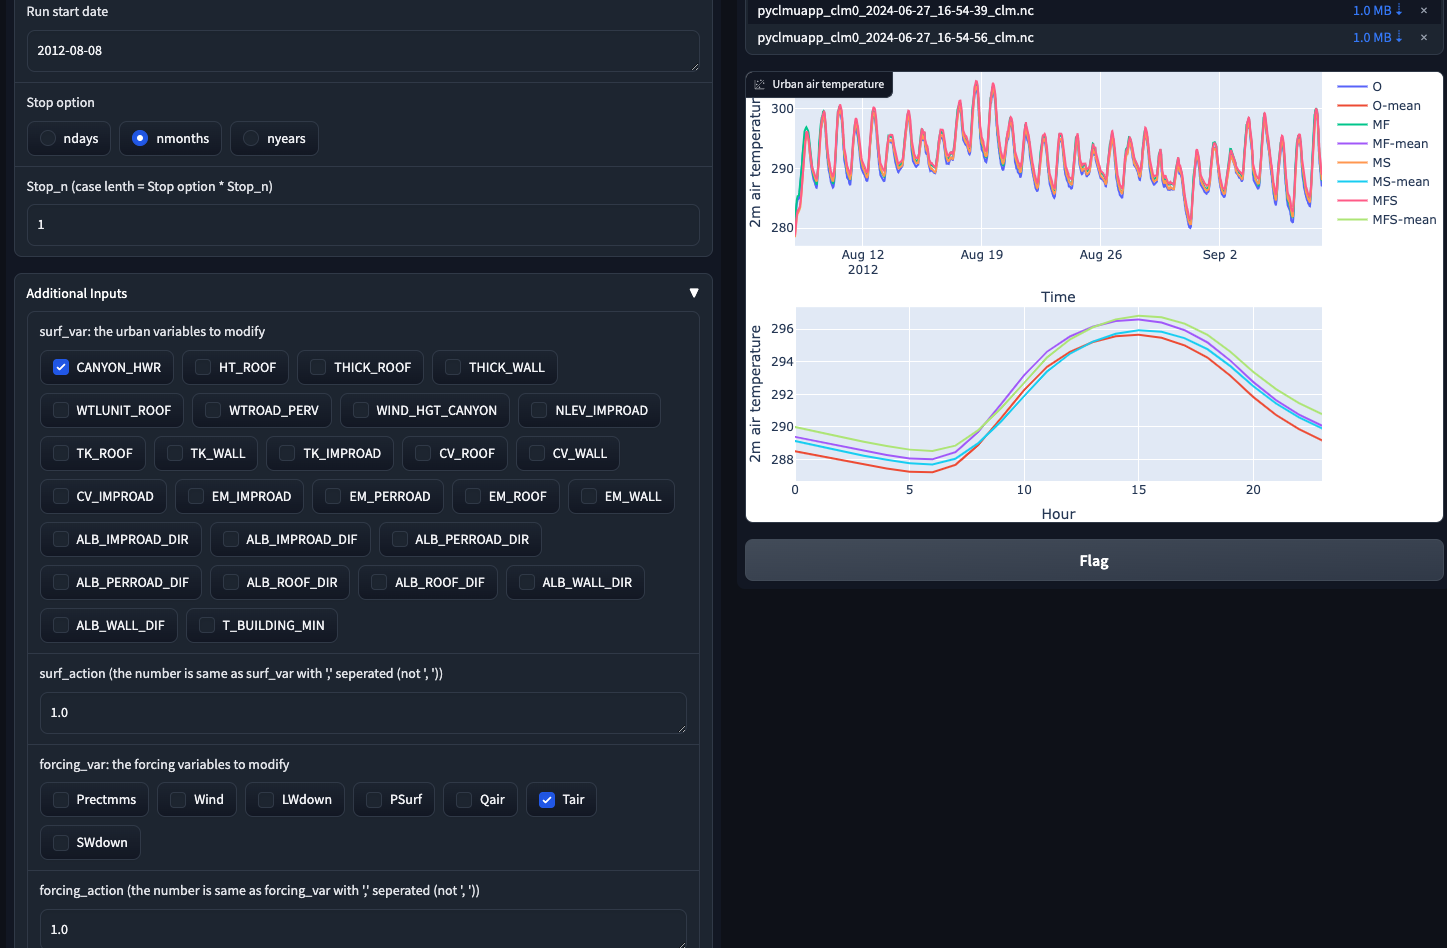Toggle ALB_PERROAD_DIF checkbox
This screenshot has height=948, width=1447.
[x=61, y=582]
